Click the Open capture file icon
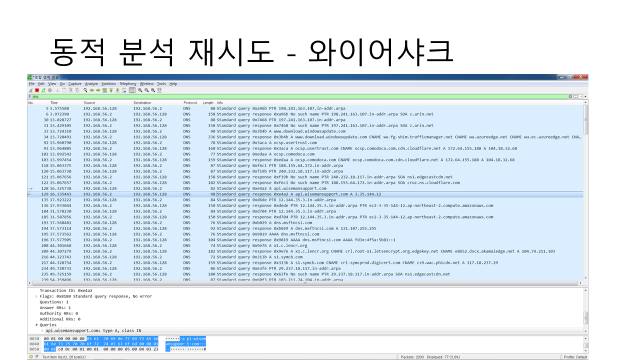 point(58,90)
